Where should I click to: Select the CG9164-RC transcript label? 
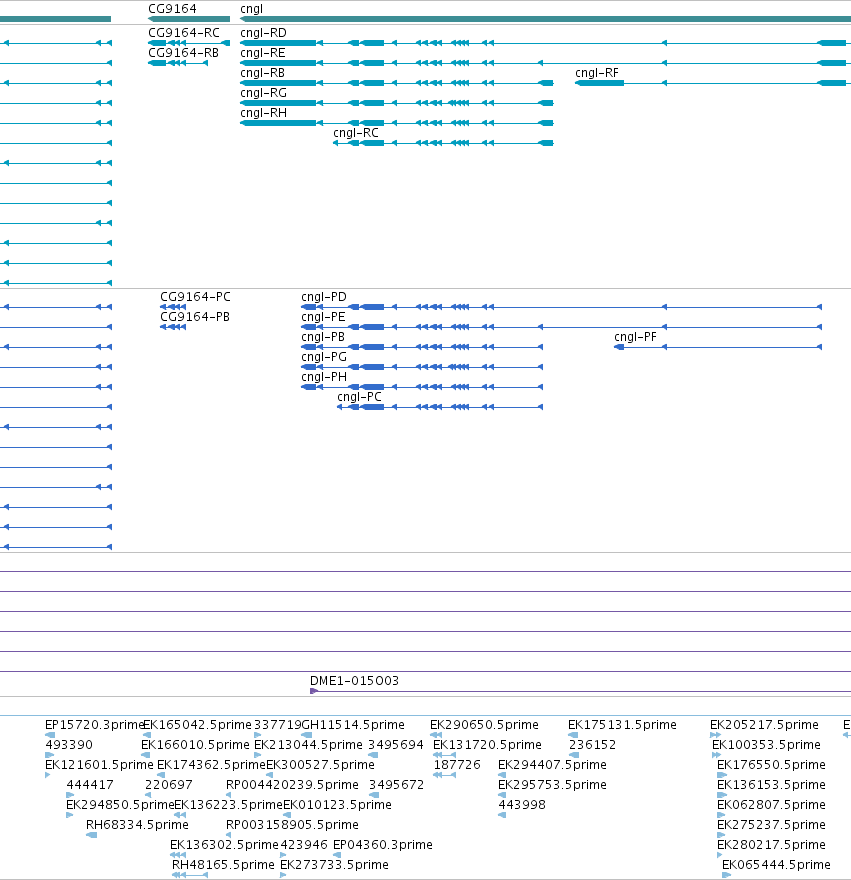tap(184, 33)
